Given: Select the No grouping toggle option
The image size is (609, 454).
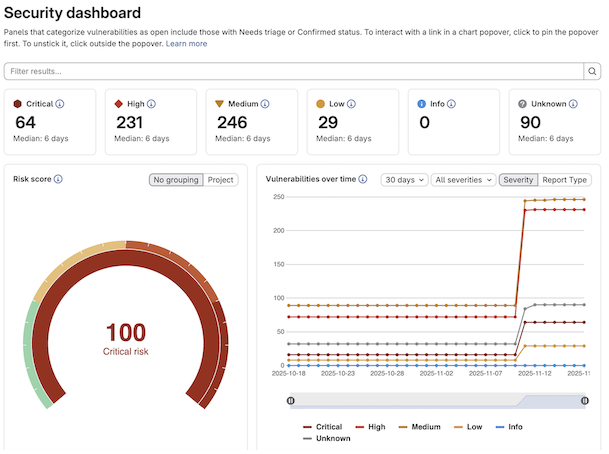Looking at the screenshot, I should coord(176,180).
